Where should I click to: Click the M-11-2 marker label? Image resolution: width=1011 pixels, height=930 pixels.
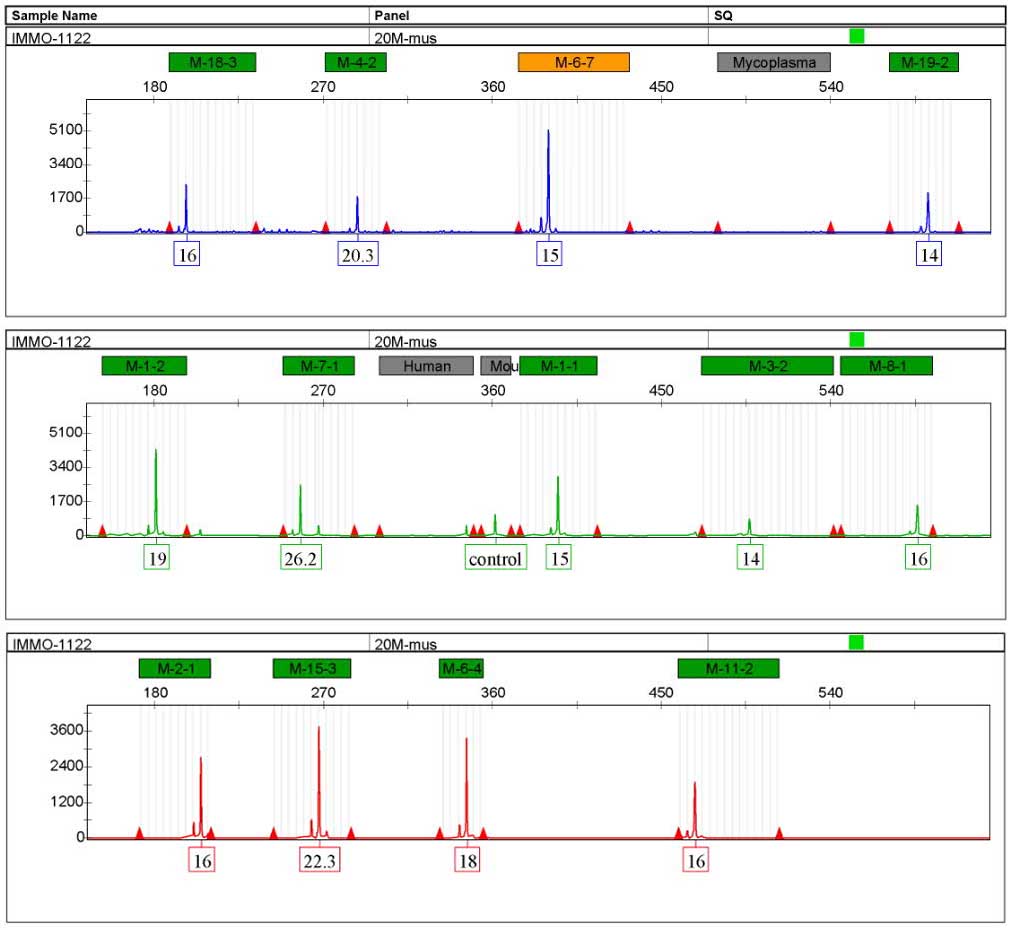729,668
